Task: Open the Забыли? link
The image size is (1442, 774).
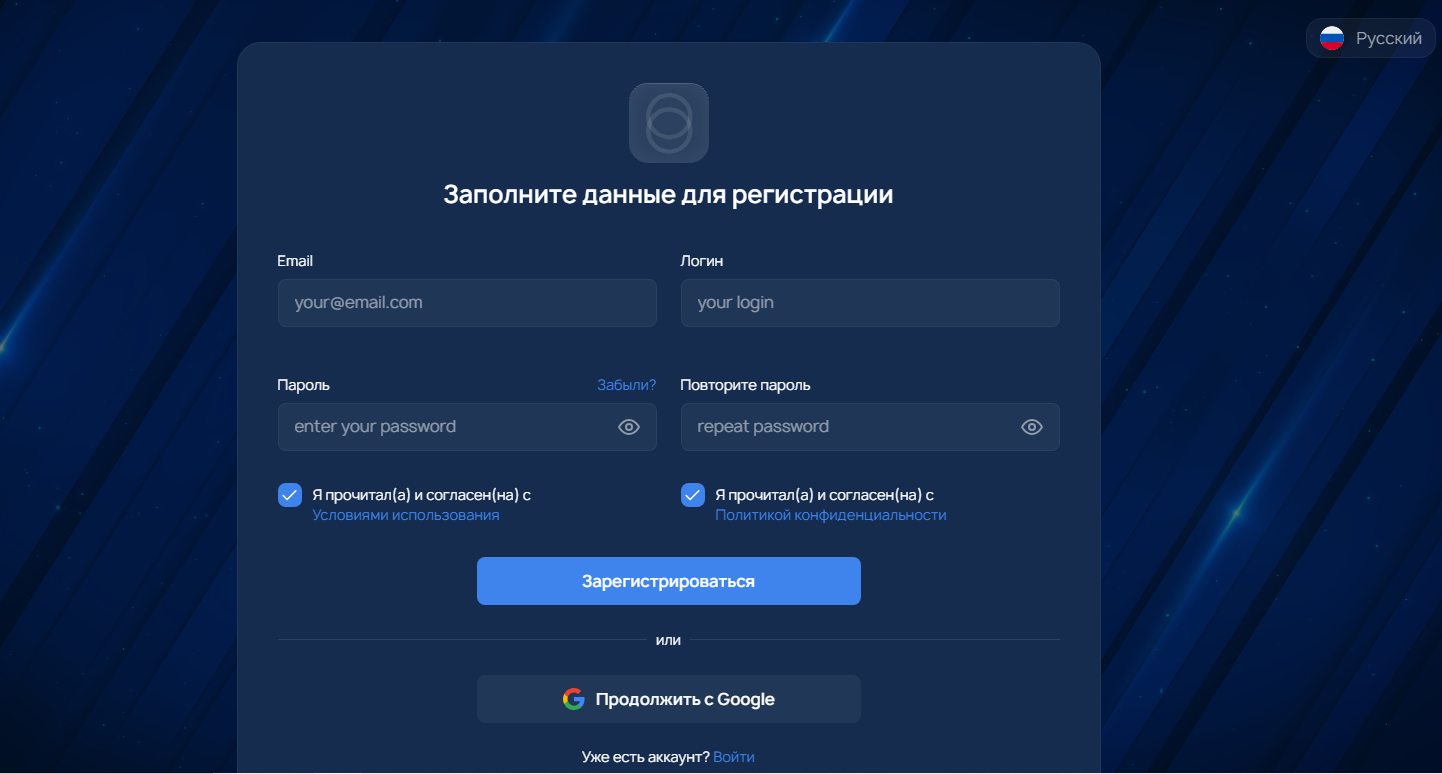Action: pos(627,385)
